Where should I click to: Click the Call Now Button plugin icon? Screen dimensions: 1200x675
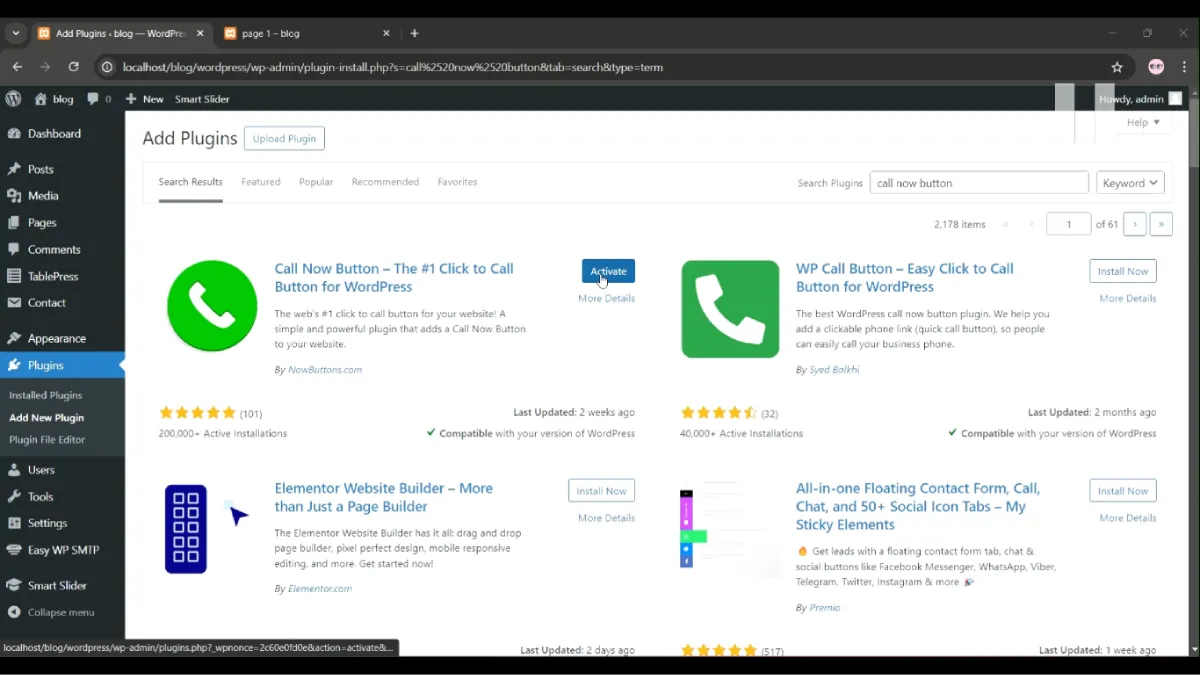coord(212,306)
